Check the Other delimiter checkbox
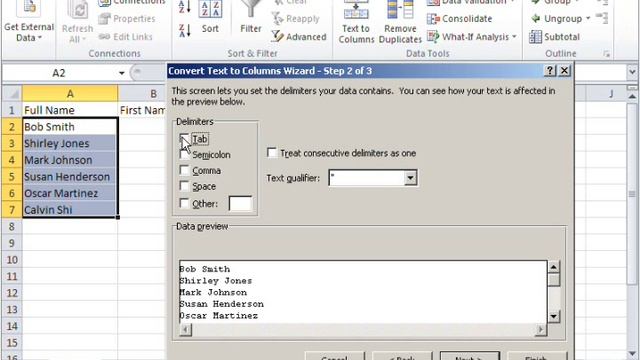The width and height of the screenshot is (640, 360). [x=184, y=203]
